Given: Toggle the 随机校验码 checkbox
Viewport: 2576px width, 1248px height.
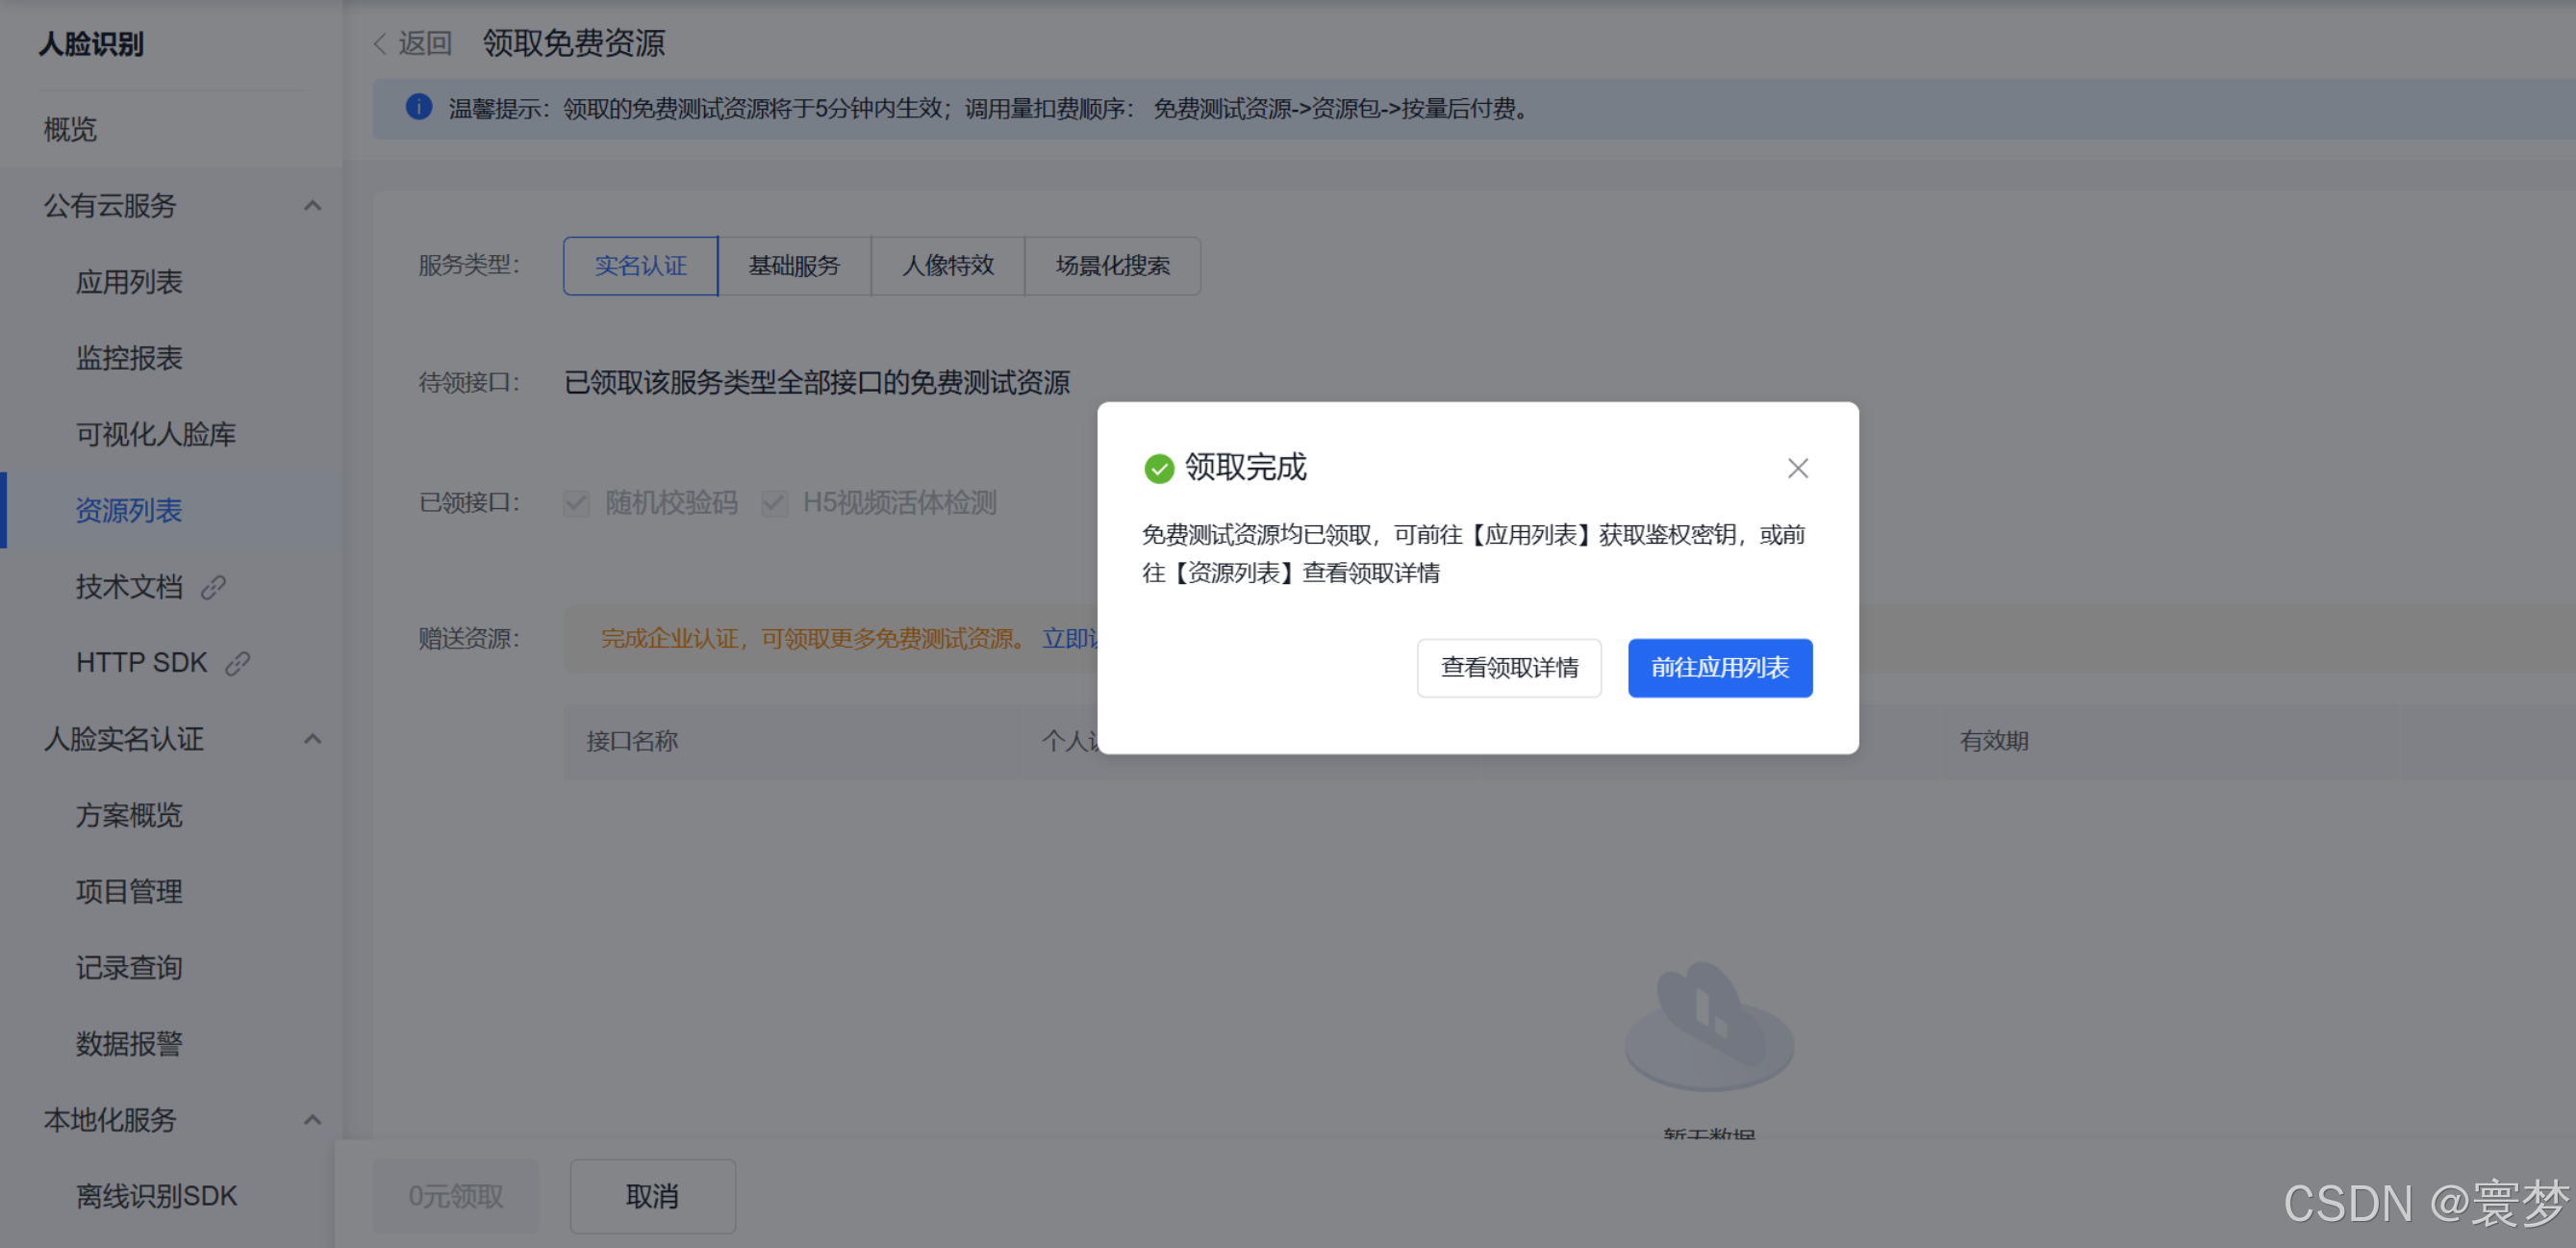Looking at the screenshot, I should [576, 503].
